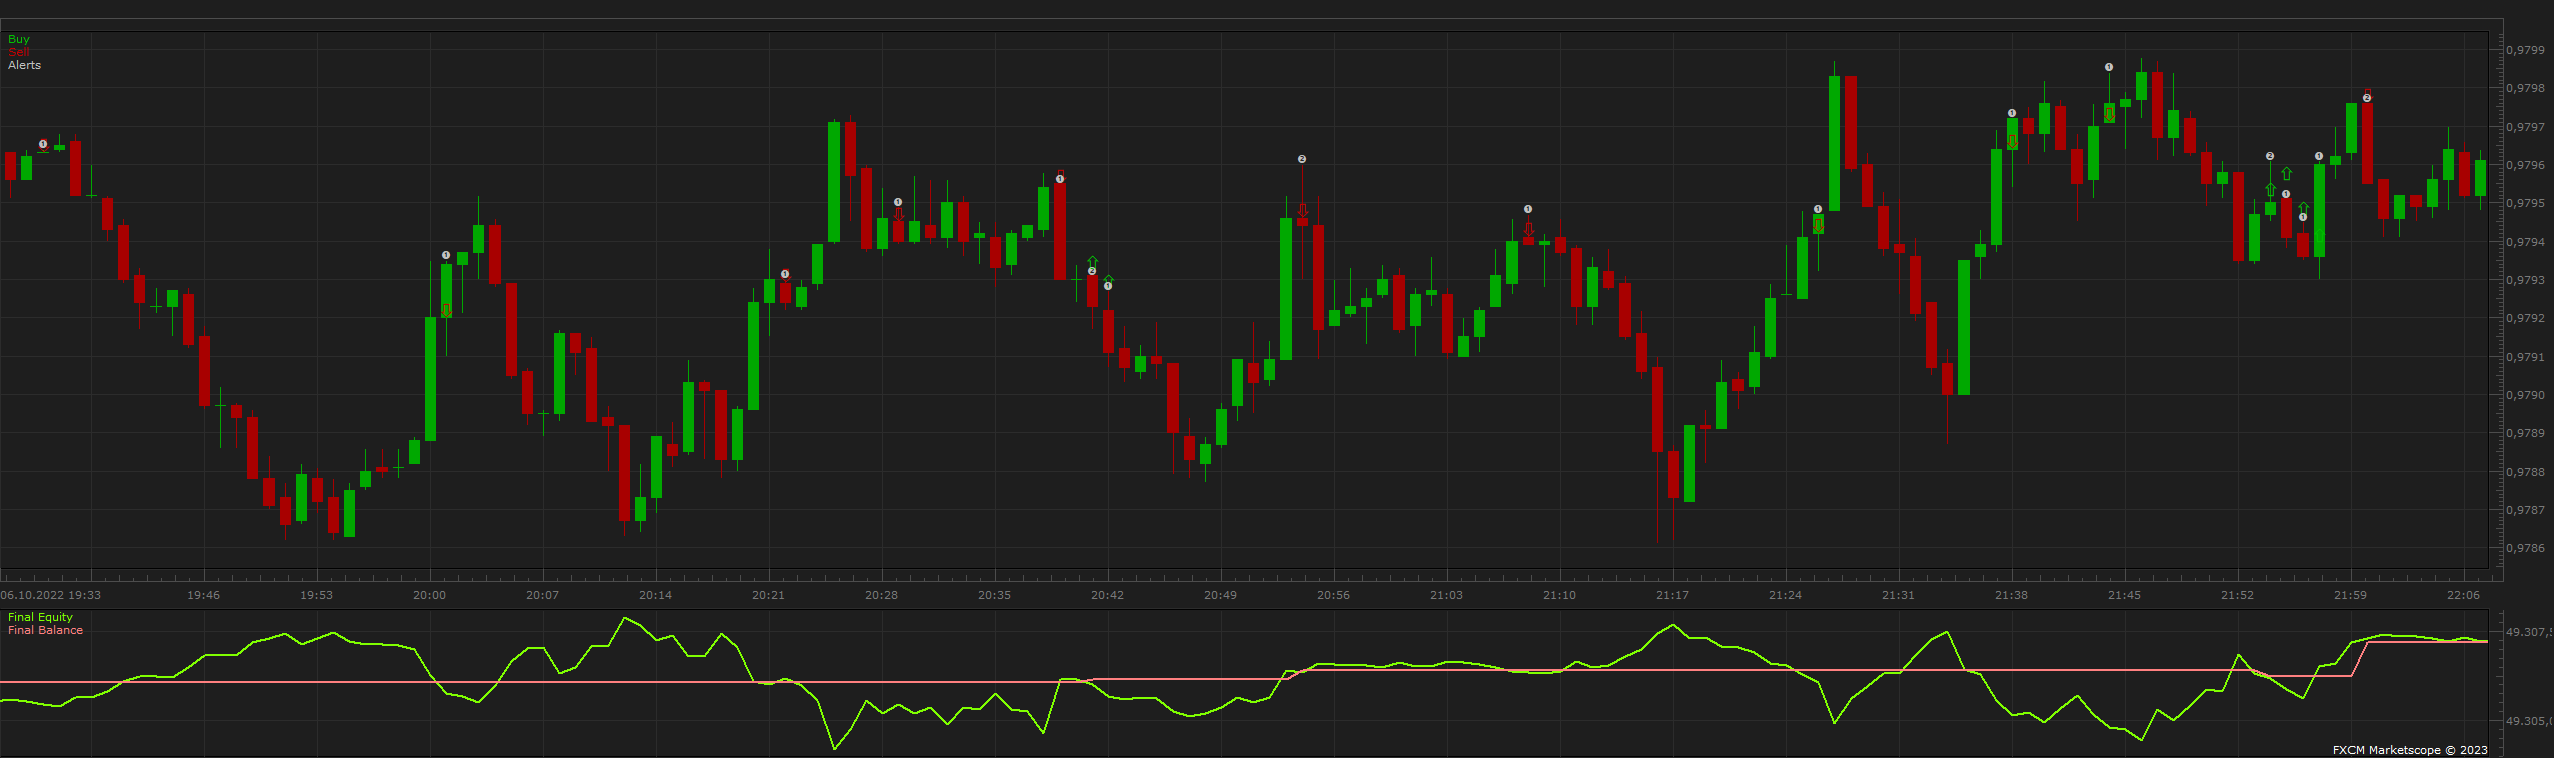Click the 21:45 time axis label
The image size is (2554, 758).
coord(2125,595)
